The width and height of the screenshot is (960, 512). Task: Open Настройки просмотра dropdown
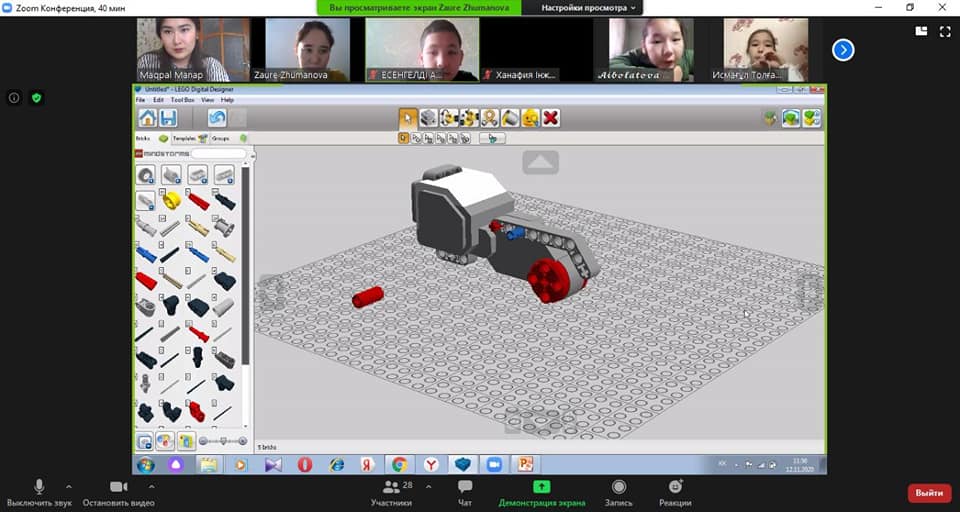pos(589,8)
